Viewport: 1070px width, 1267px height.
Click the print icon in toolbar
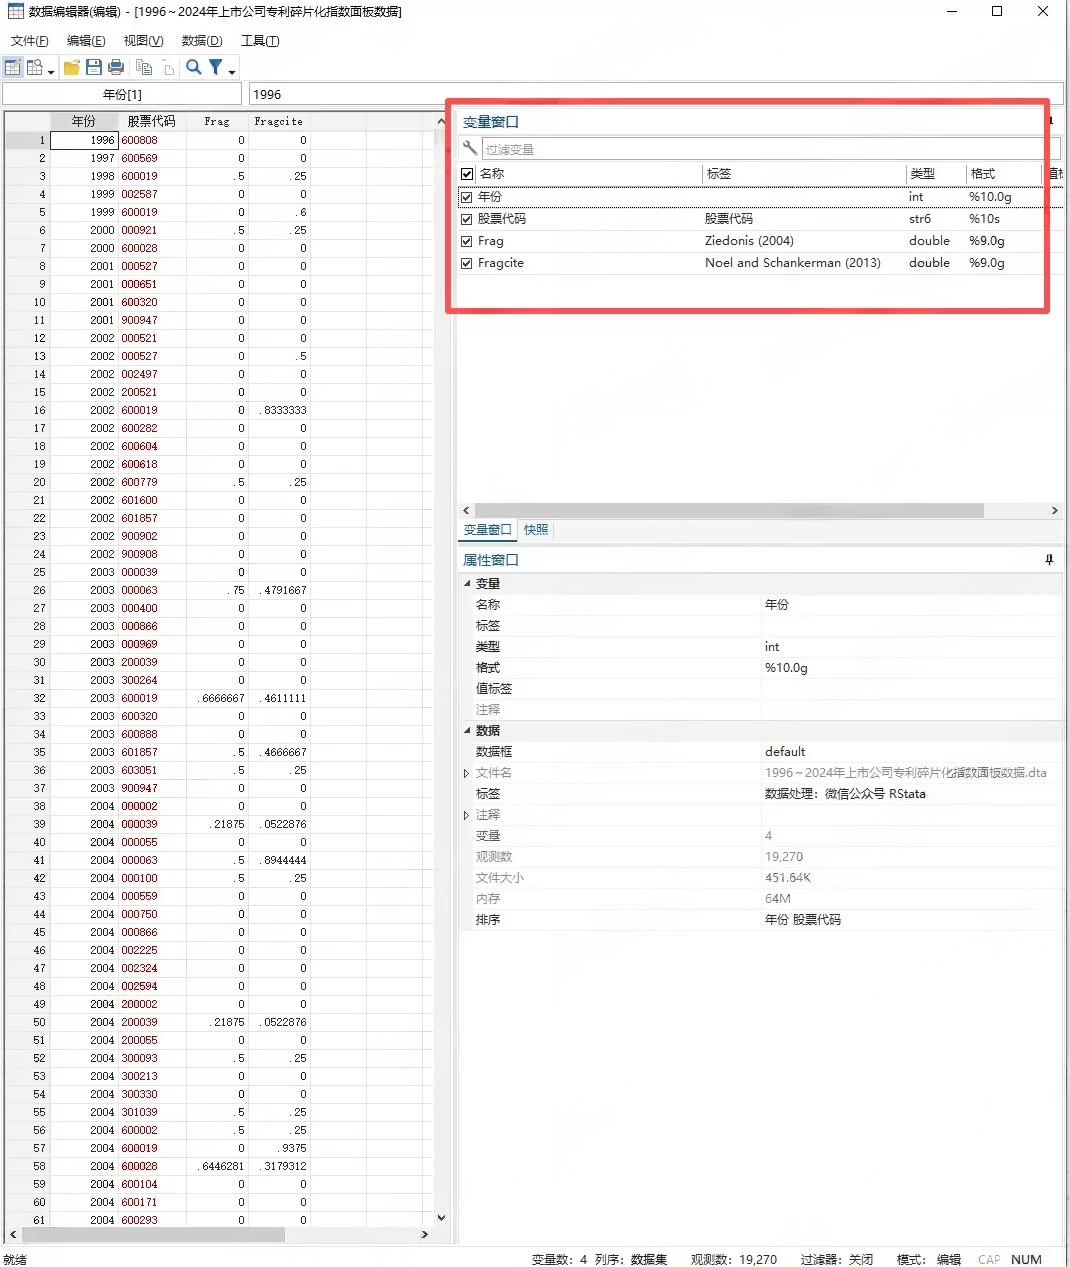tap(116, 67)
